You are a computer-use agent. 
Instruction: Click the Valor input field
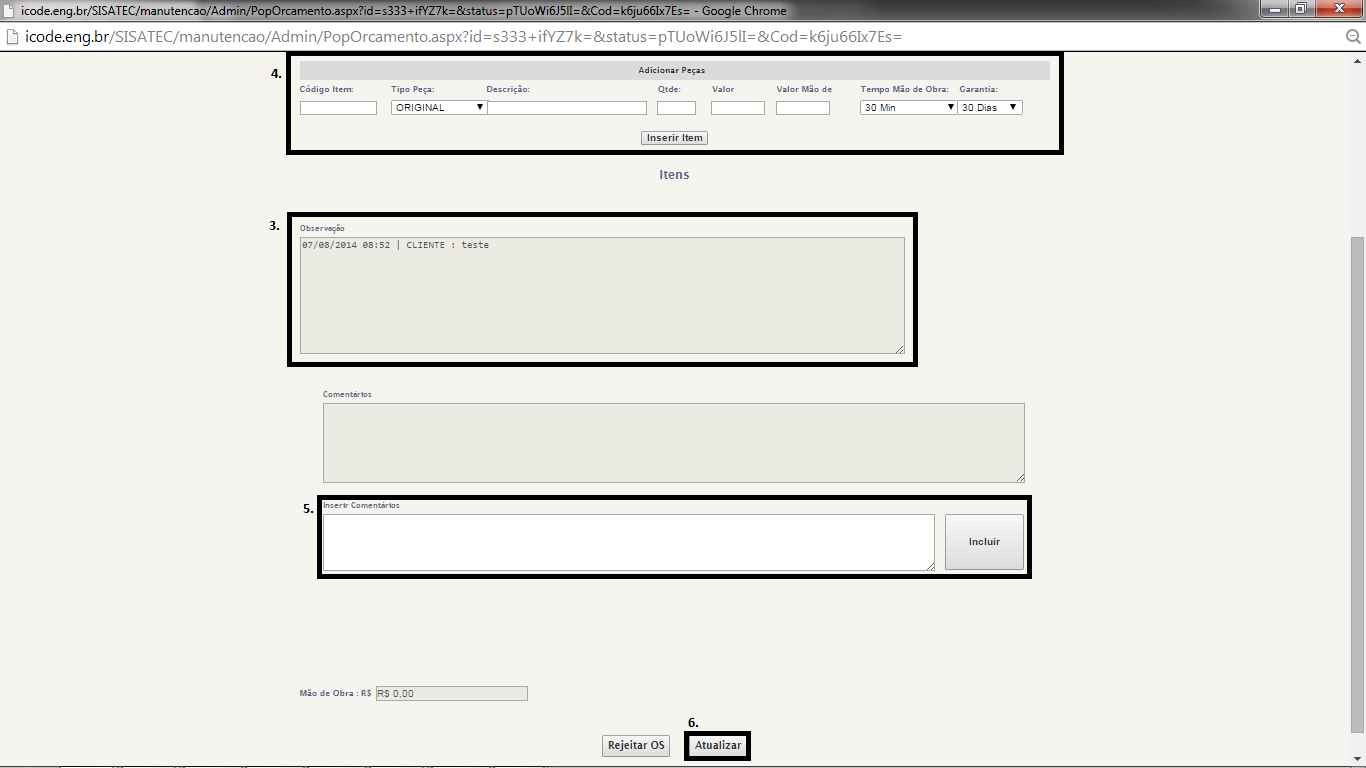click(738, 108)
